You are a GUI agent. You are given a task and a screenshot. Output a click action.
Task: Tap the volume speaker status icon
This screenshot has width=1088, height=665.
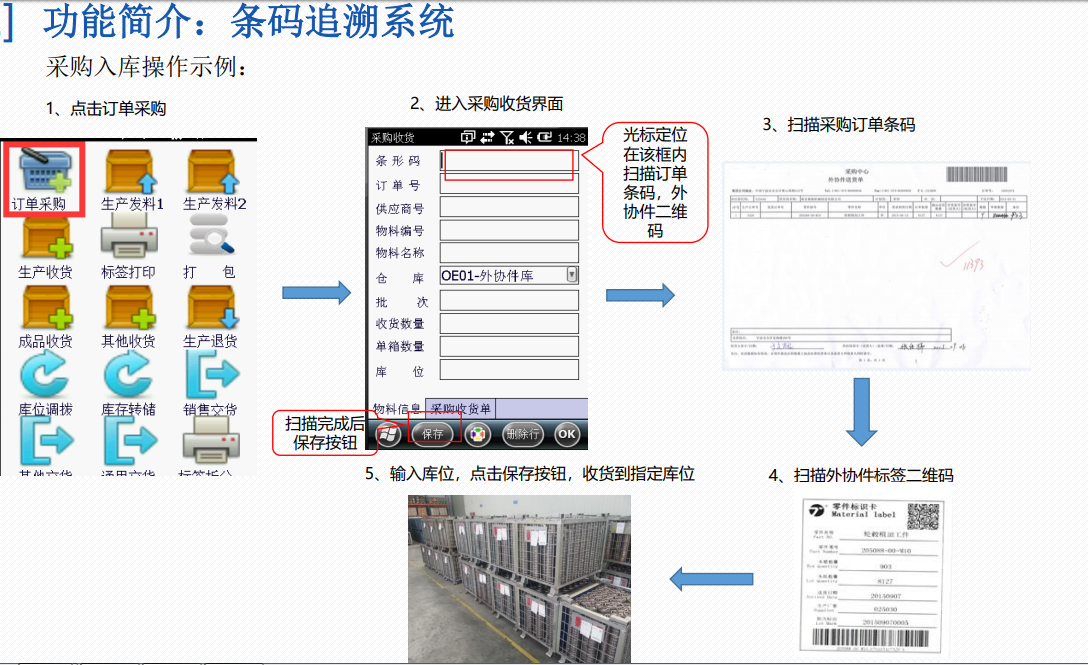[525, 137]
